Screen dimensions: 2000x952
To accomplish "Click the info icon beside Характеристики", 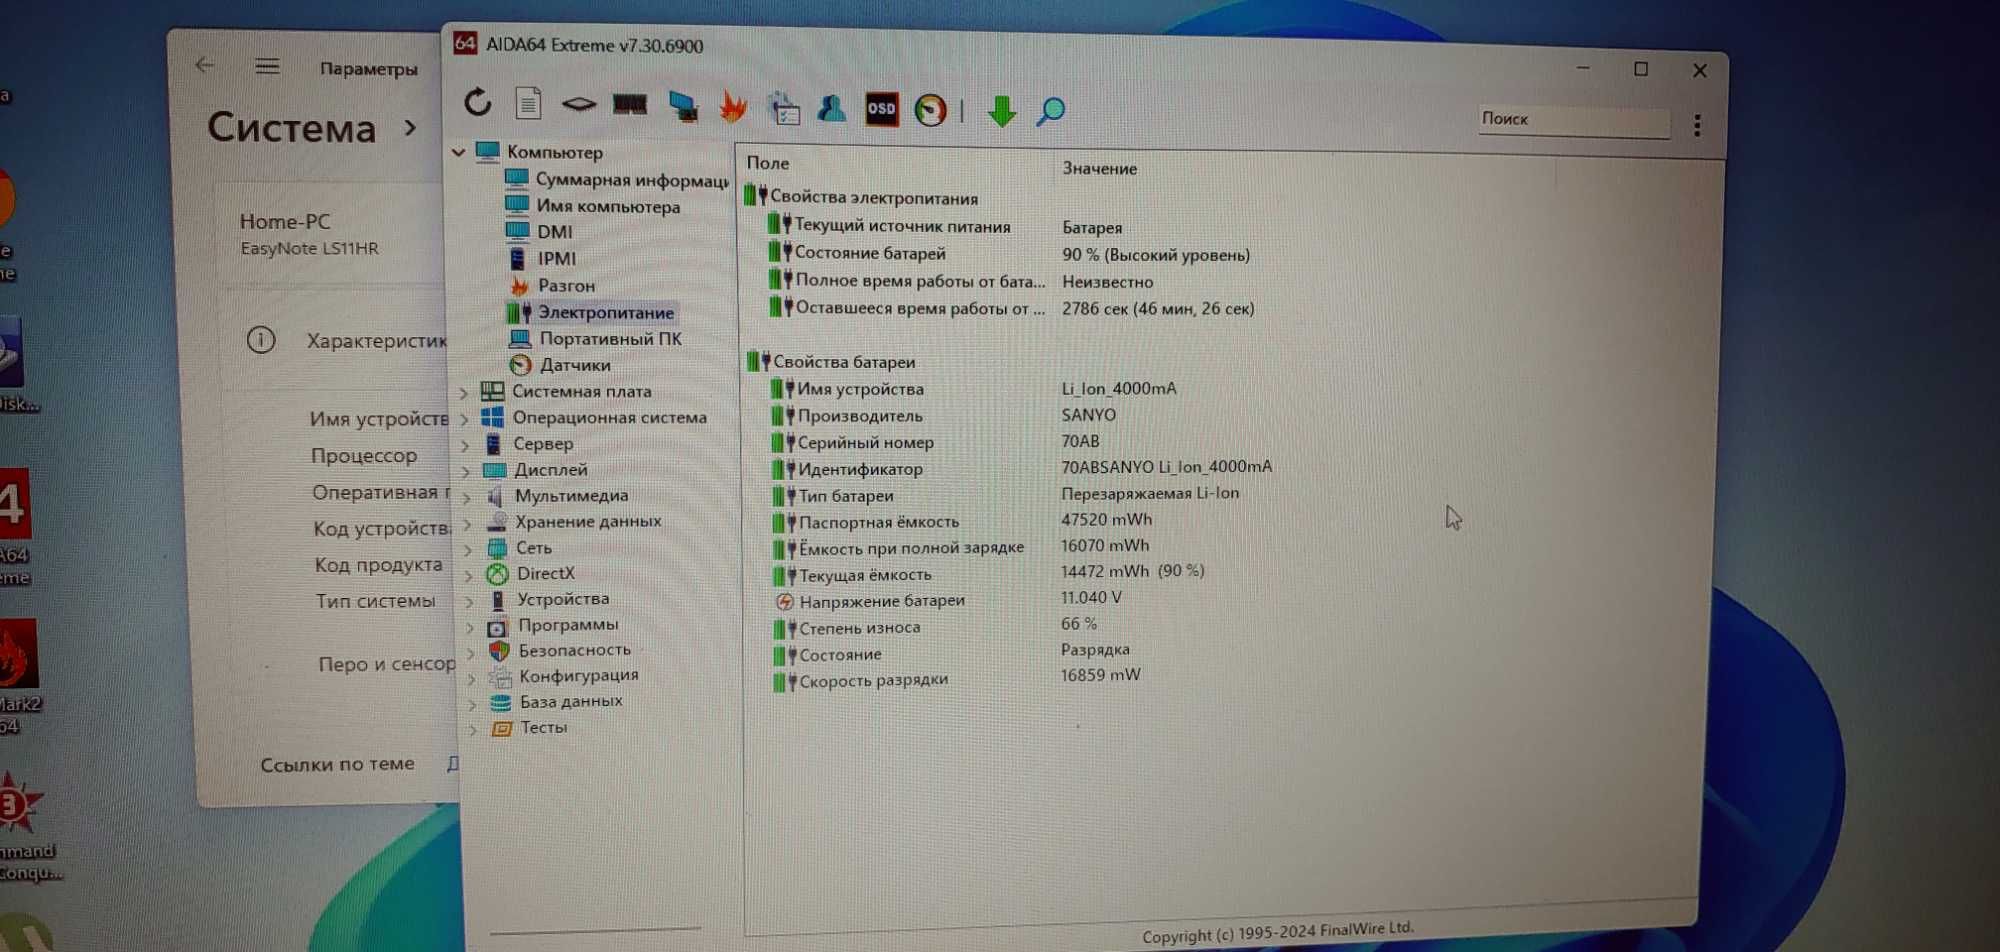I will coord(261,340).
